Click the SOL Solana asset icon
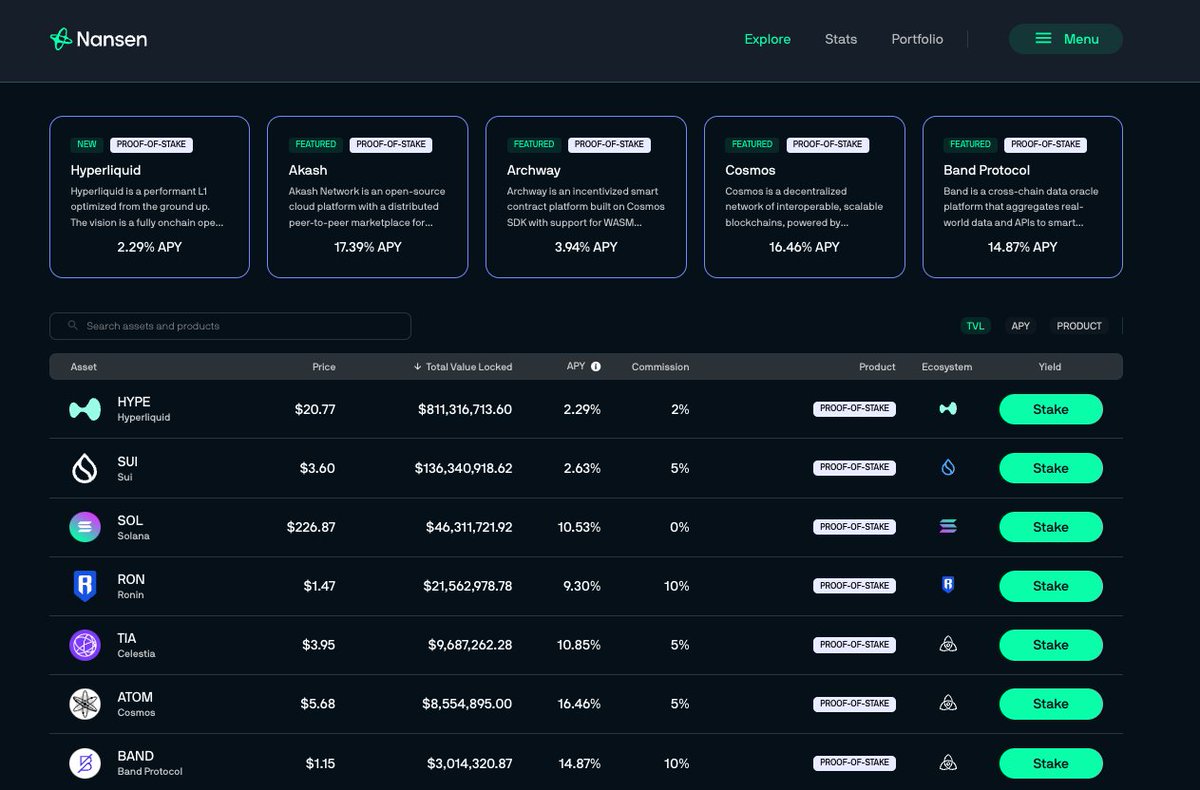 tap(84, 527)
